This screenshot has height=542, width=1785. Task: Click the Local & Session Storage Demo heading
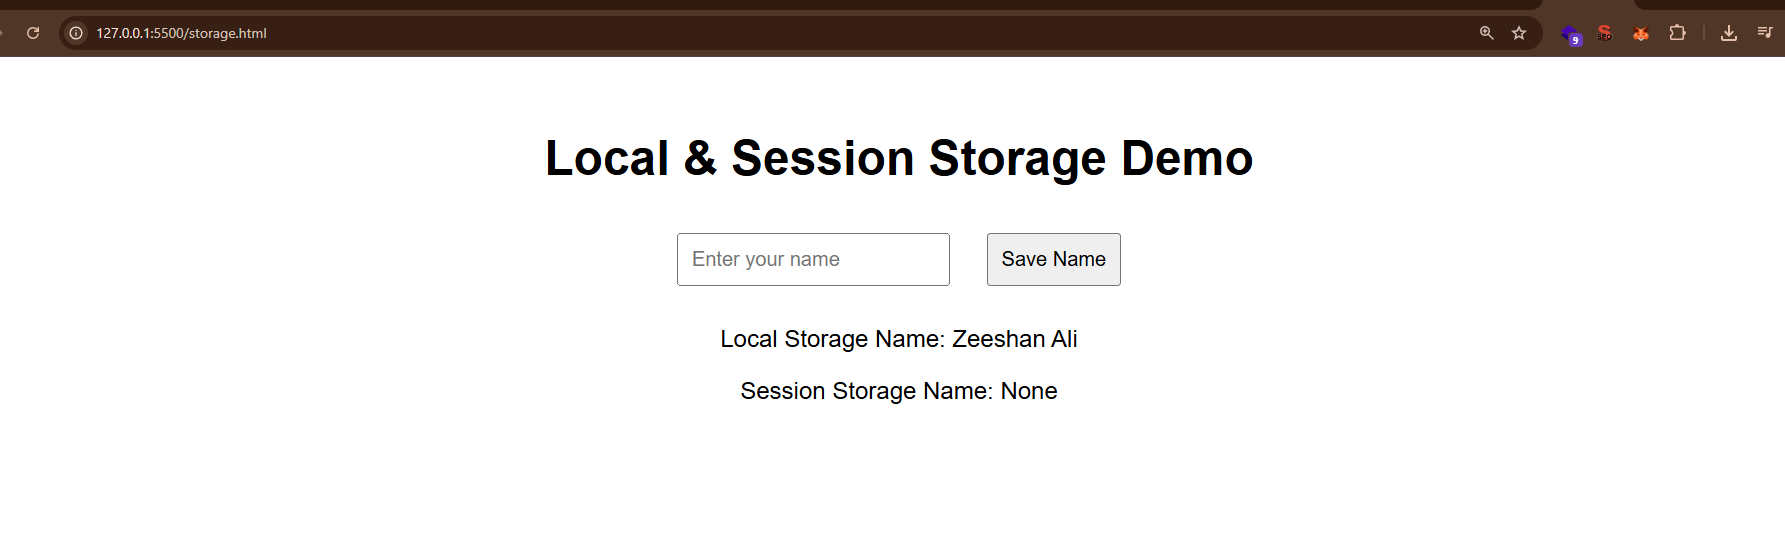[898, 158]
